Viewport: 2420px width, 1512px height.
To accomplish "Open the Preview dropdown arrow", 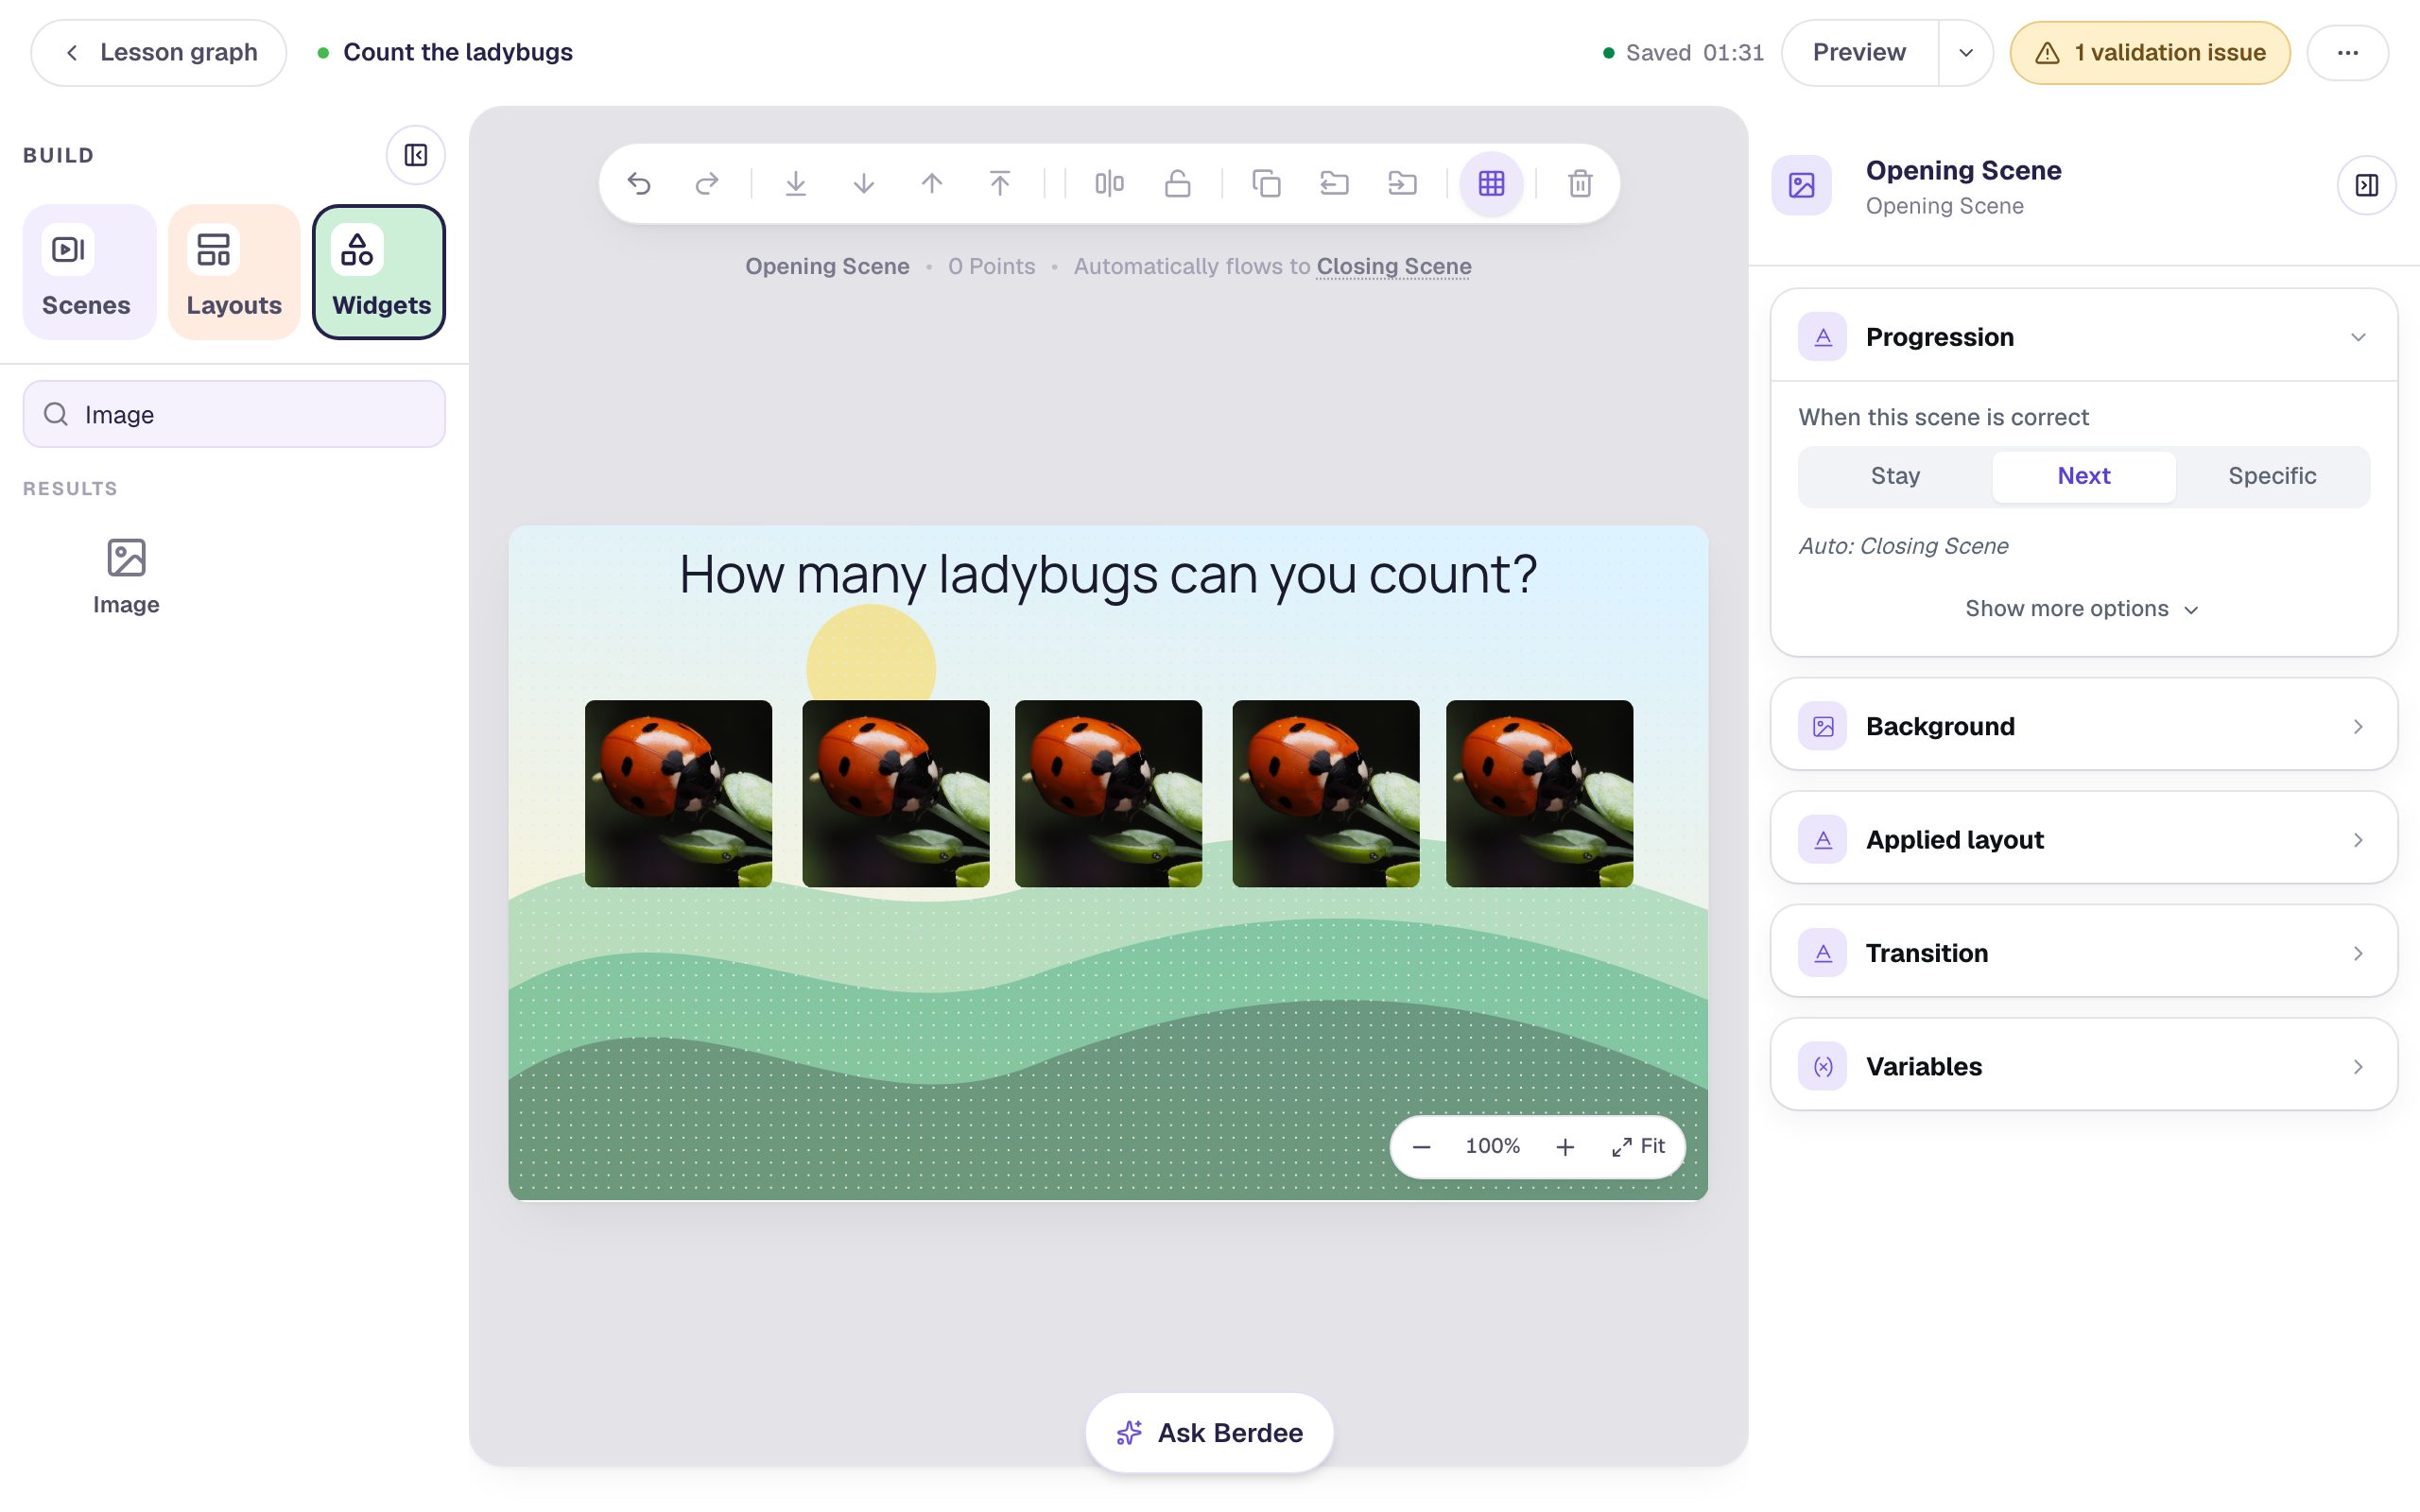I will [x=1965, y=53].
